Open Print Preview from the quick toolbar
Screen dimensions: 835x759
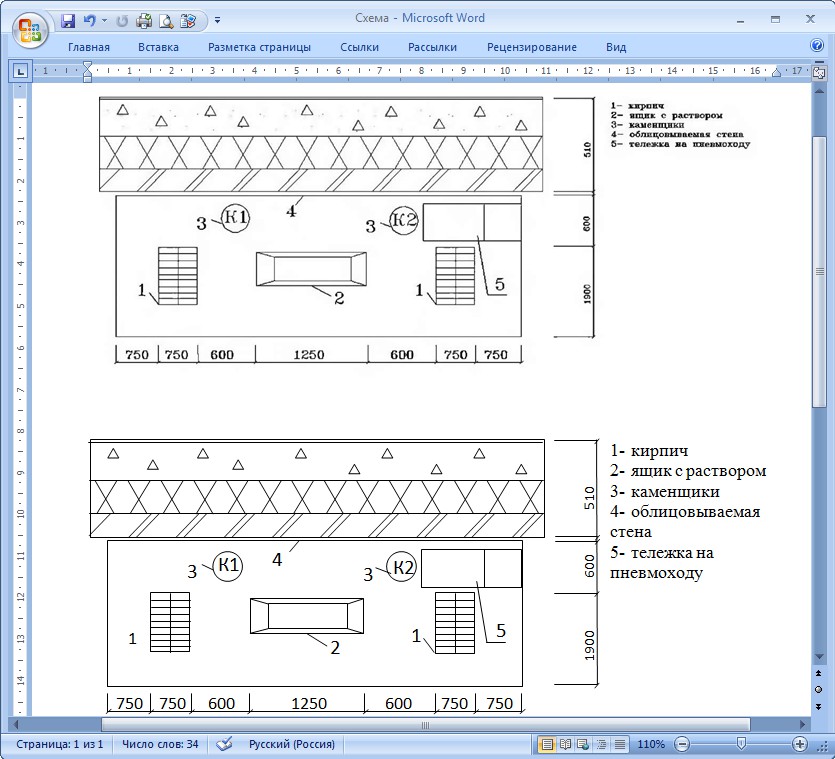(166, 21)
